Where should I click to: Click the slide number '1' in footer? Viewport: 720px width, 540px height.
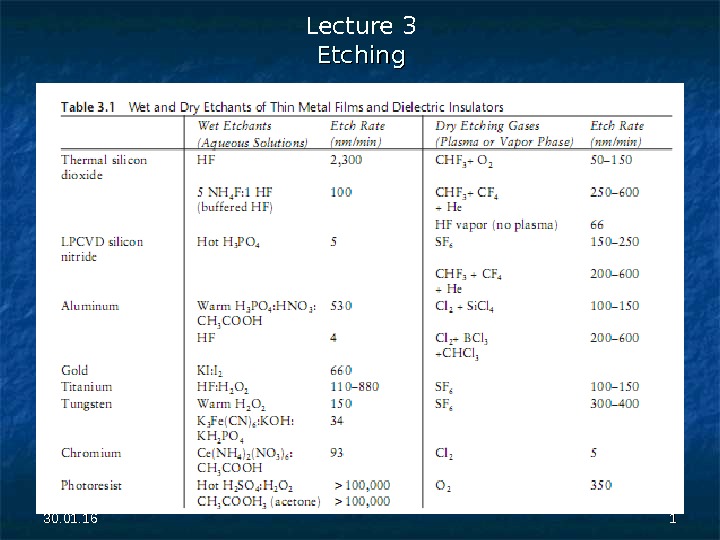pyautogui.click(x=673, y=519)
